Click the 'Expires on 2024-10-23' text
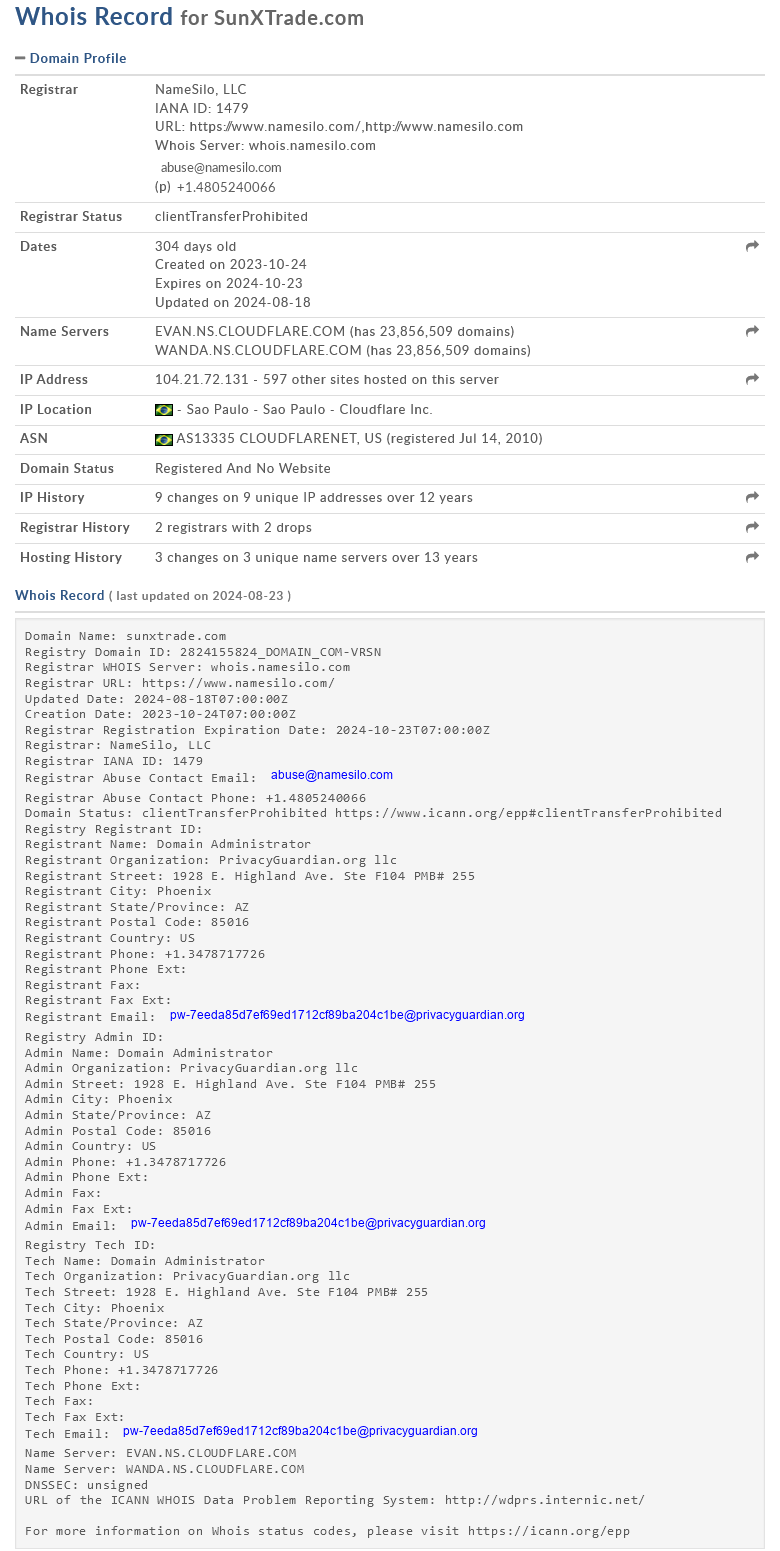This screenshot has width=780, height=1551. [230, 283]
